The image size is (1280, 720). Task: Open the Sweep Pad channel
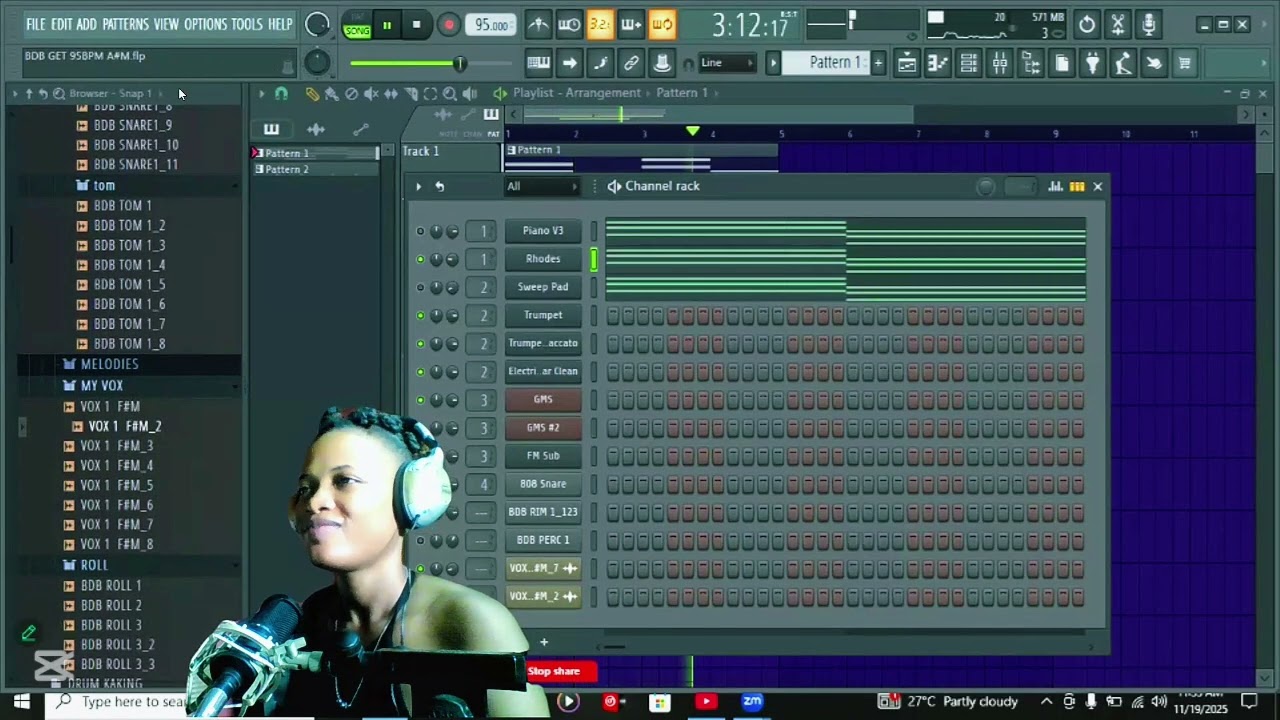(543, 287)
